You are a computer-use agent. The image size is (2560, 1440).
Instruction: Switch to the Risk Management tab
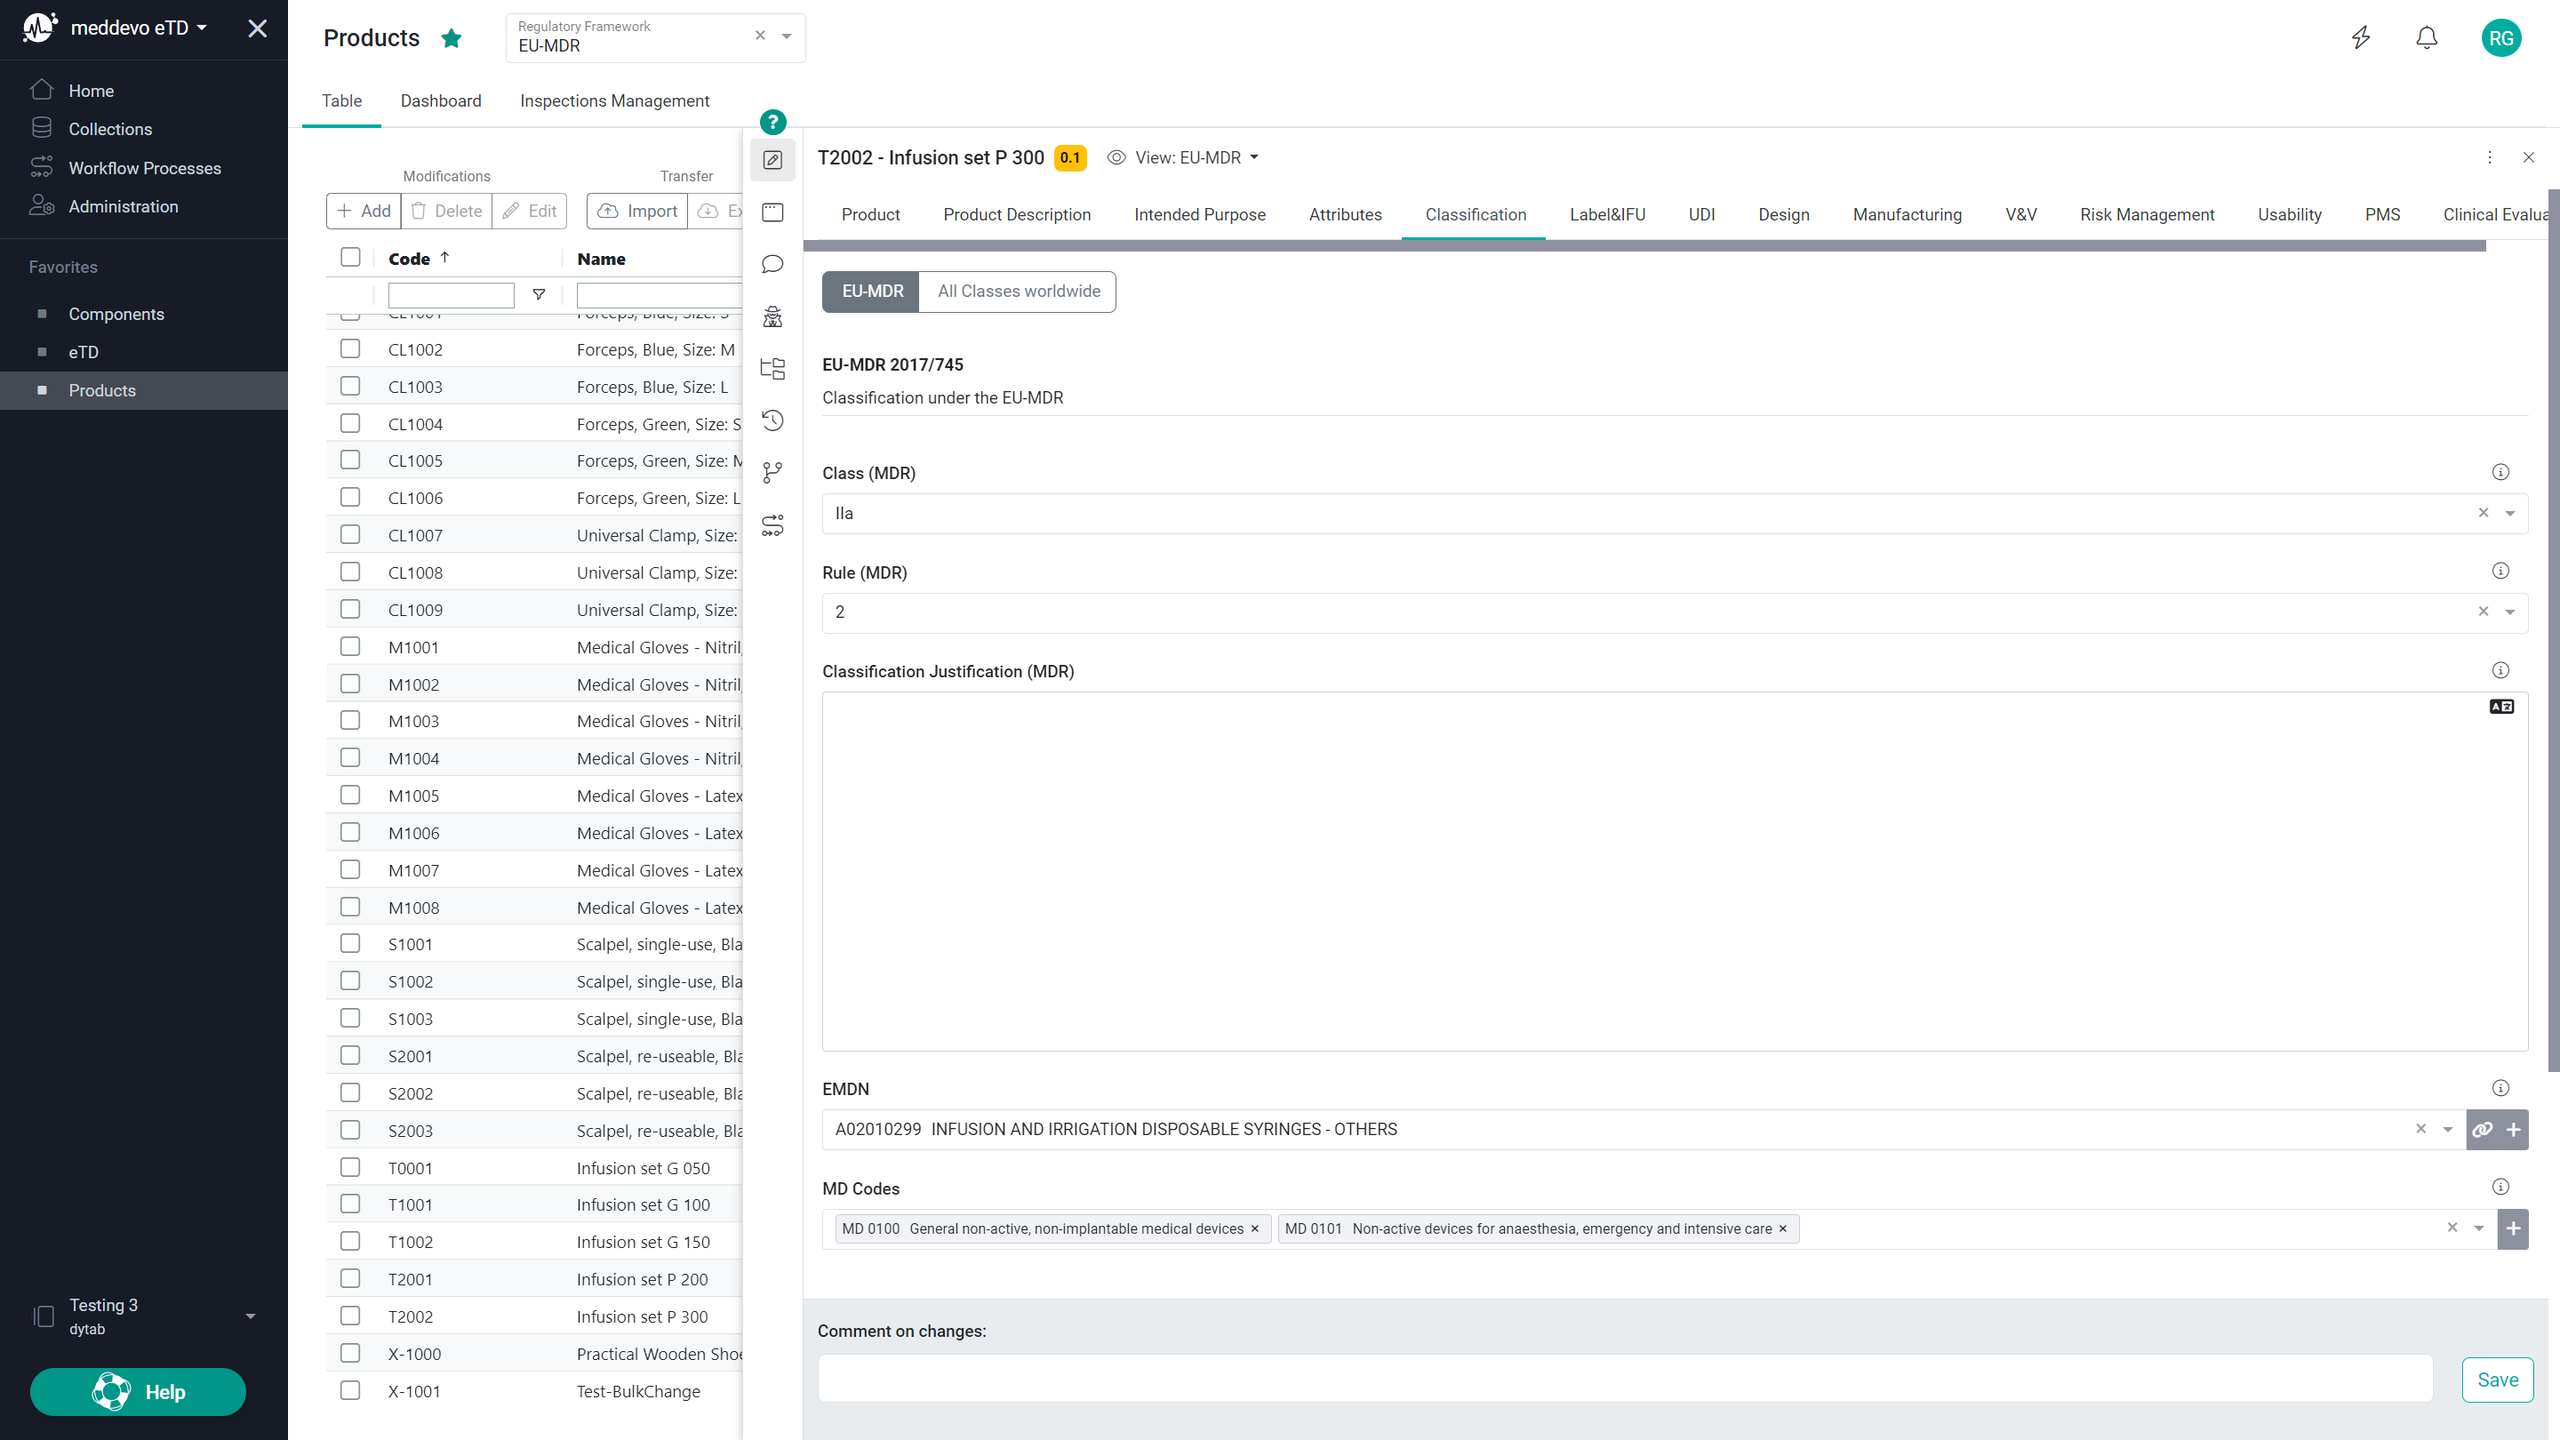tap(2146, 214)
